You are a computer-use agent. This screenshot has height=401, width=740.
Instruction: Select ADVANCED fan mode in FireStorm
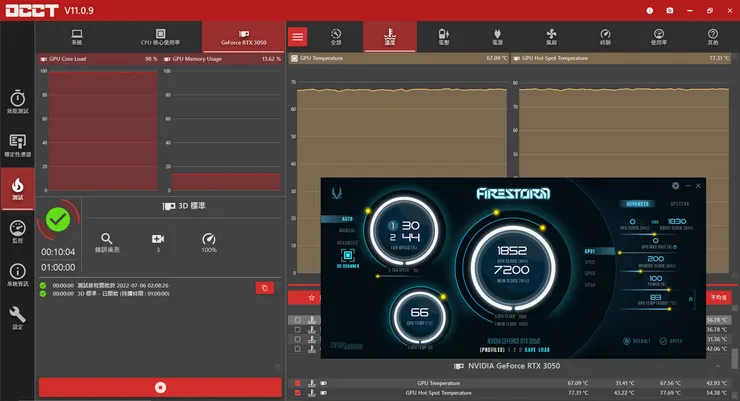[x=347, y=242]
